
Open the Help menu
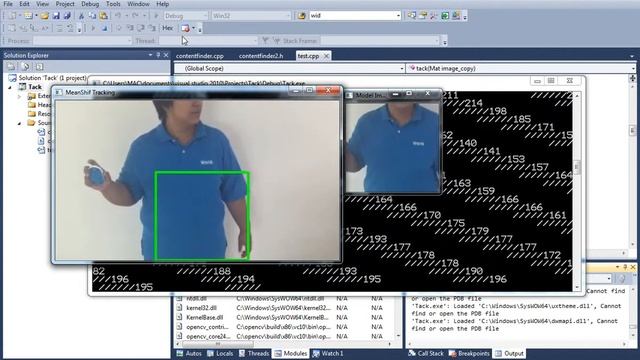pyautogui.click(x=162, y=4)
